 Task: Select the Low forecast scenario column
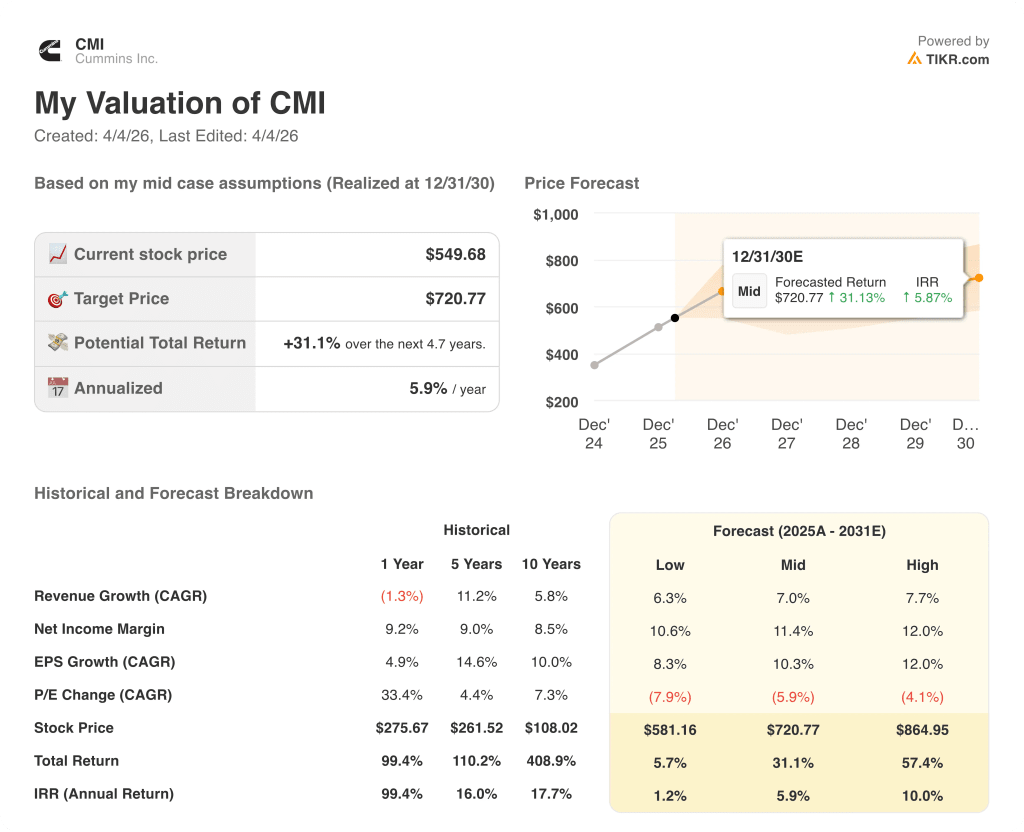point(670,565)
